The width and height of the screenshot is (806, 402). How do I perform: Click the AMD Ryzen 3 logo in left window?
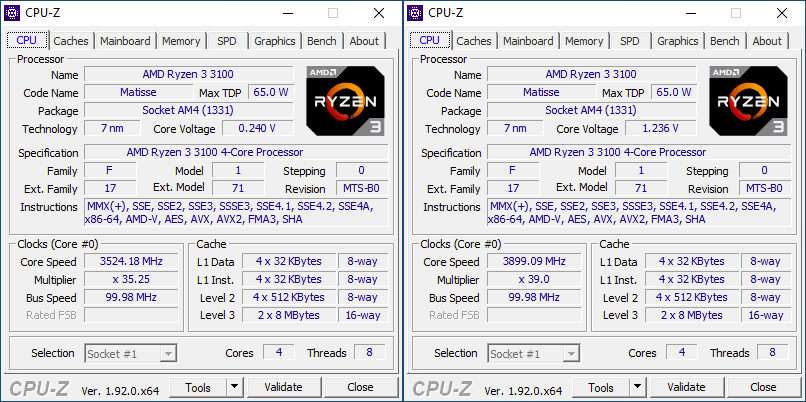pyautogui.click(x=345, y=102)
